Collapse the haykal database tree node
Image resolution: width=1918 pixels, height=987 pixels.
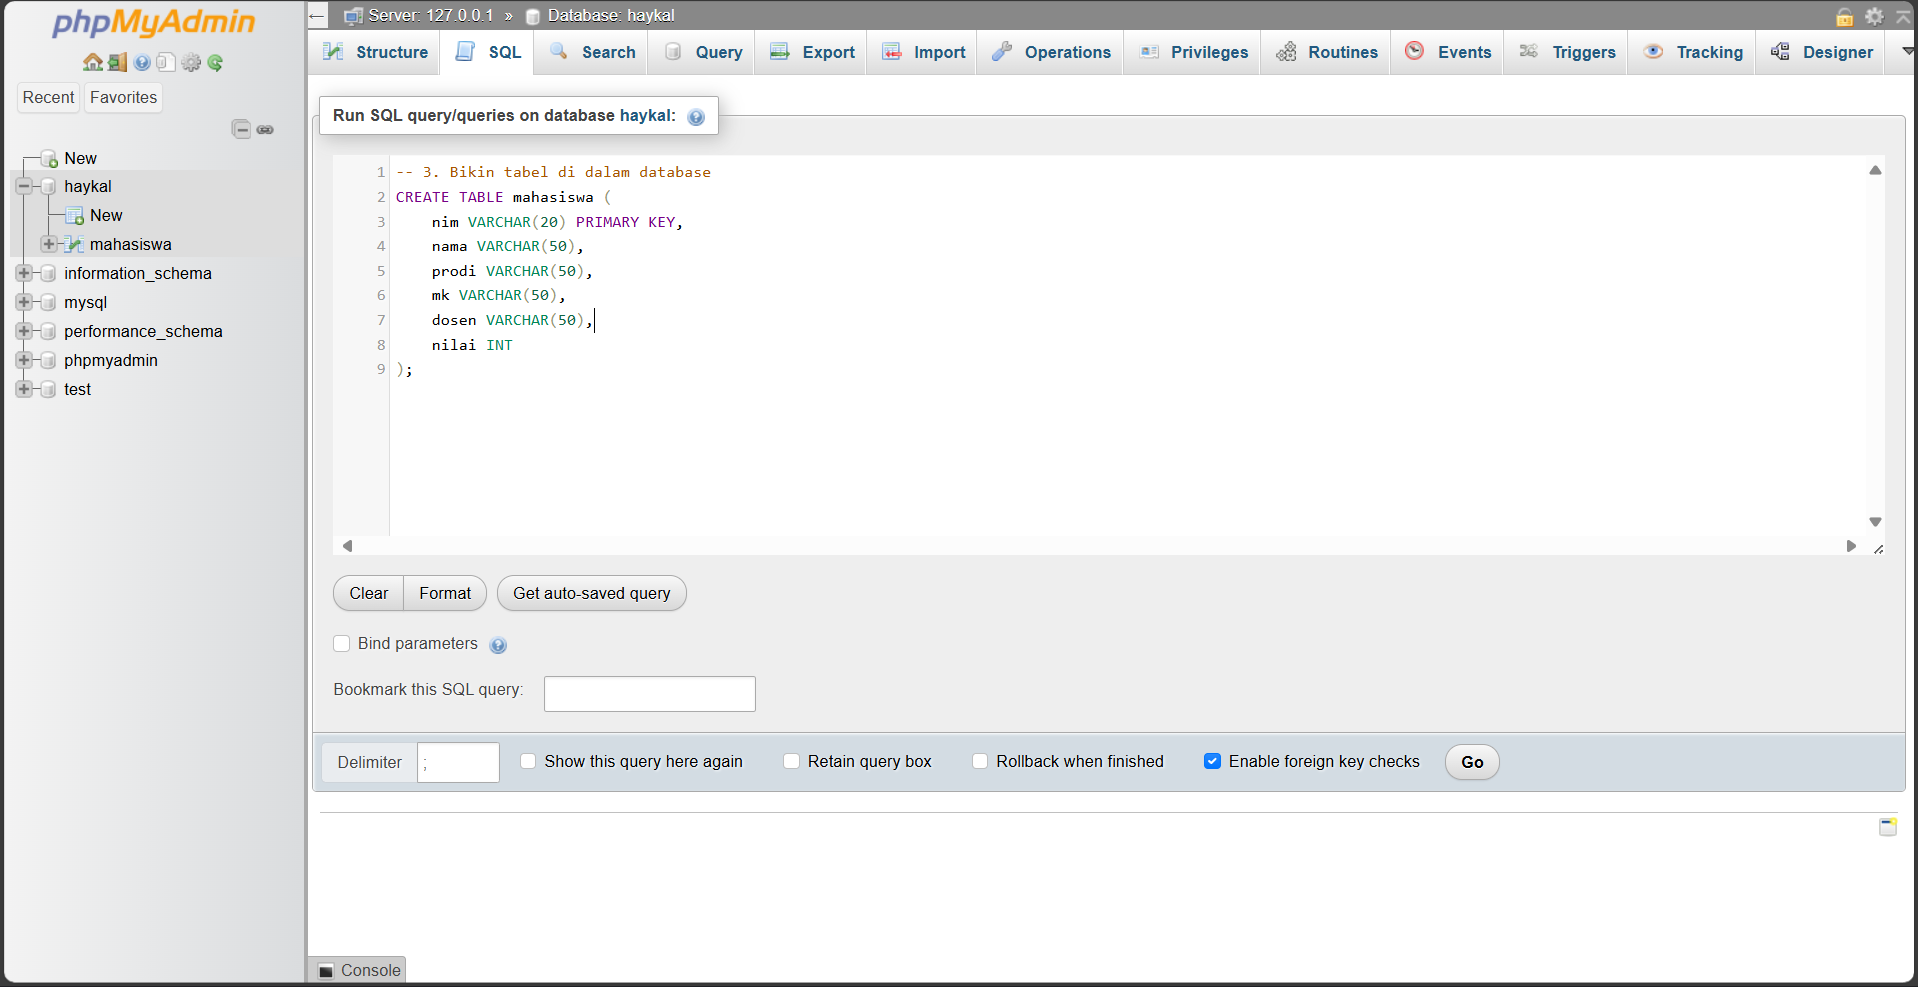click(24, 186)
